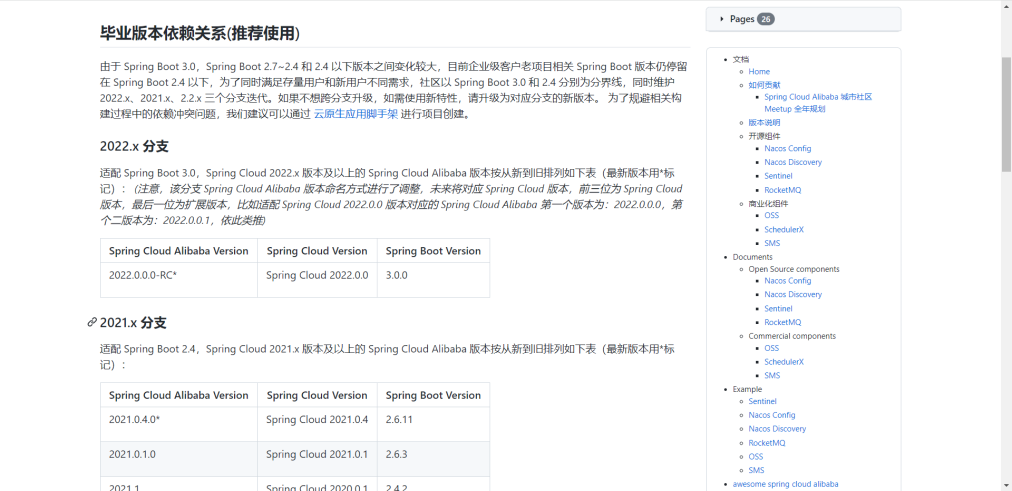Click the anchor link icon beside 2021.x 分支
This screenshot has width=1012, height=491.
92,323
